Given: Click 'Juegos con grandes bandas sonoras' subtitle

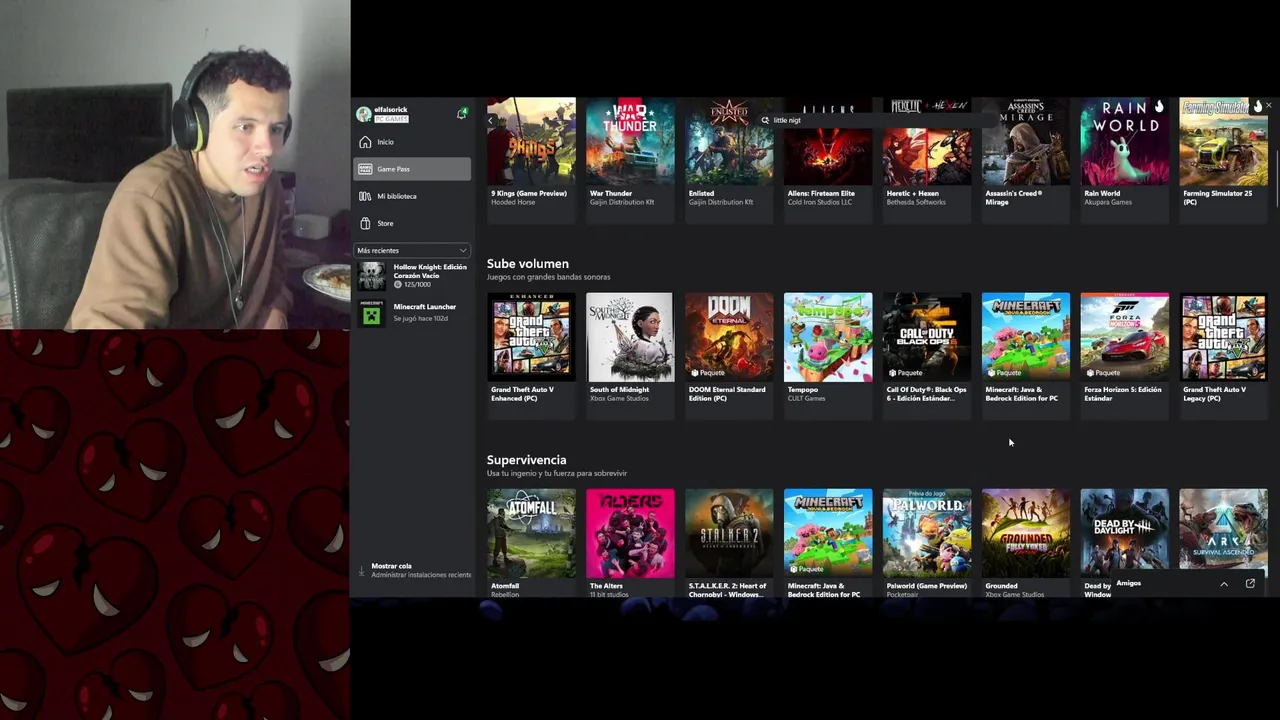Looking at the screenshot, I should pos(548,277).
